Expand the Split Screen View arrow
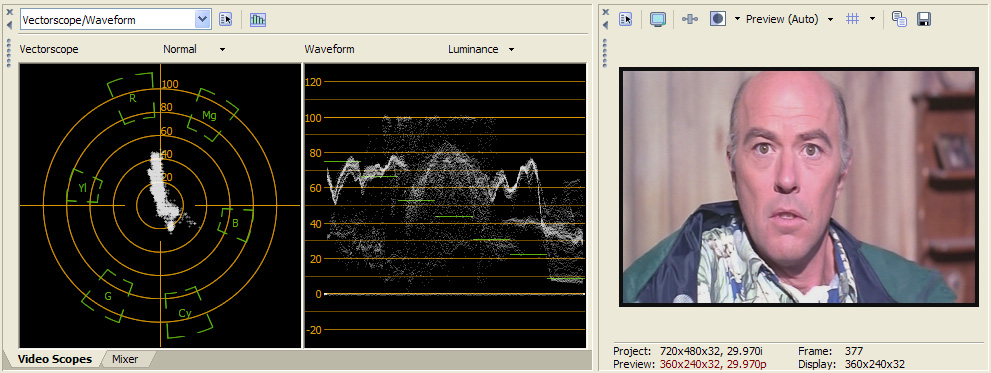 click(737, 20)
